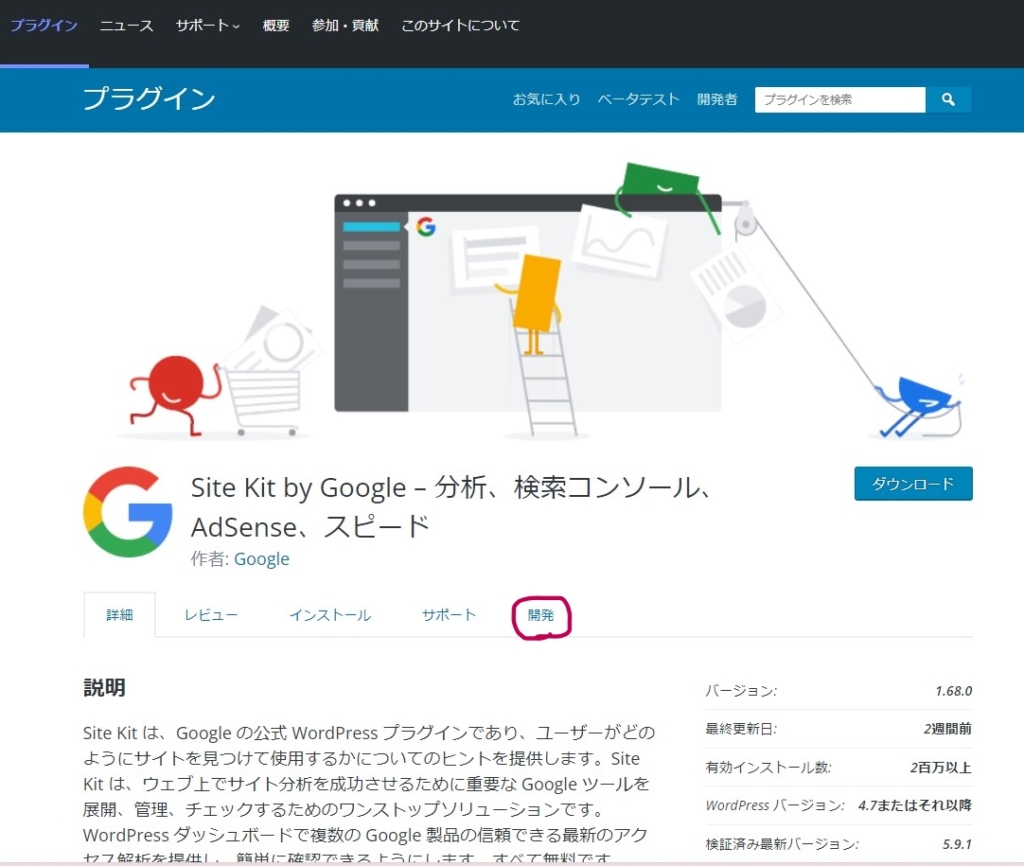Click the version value 1.68.0

pos(953,691)
